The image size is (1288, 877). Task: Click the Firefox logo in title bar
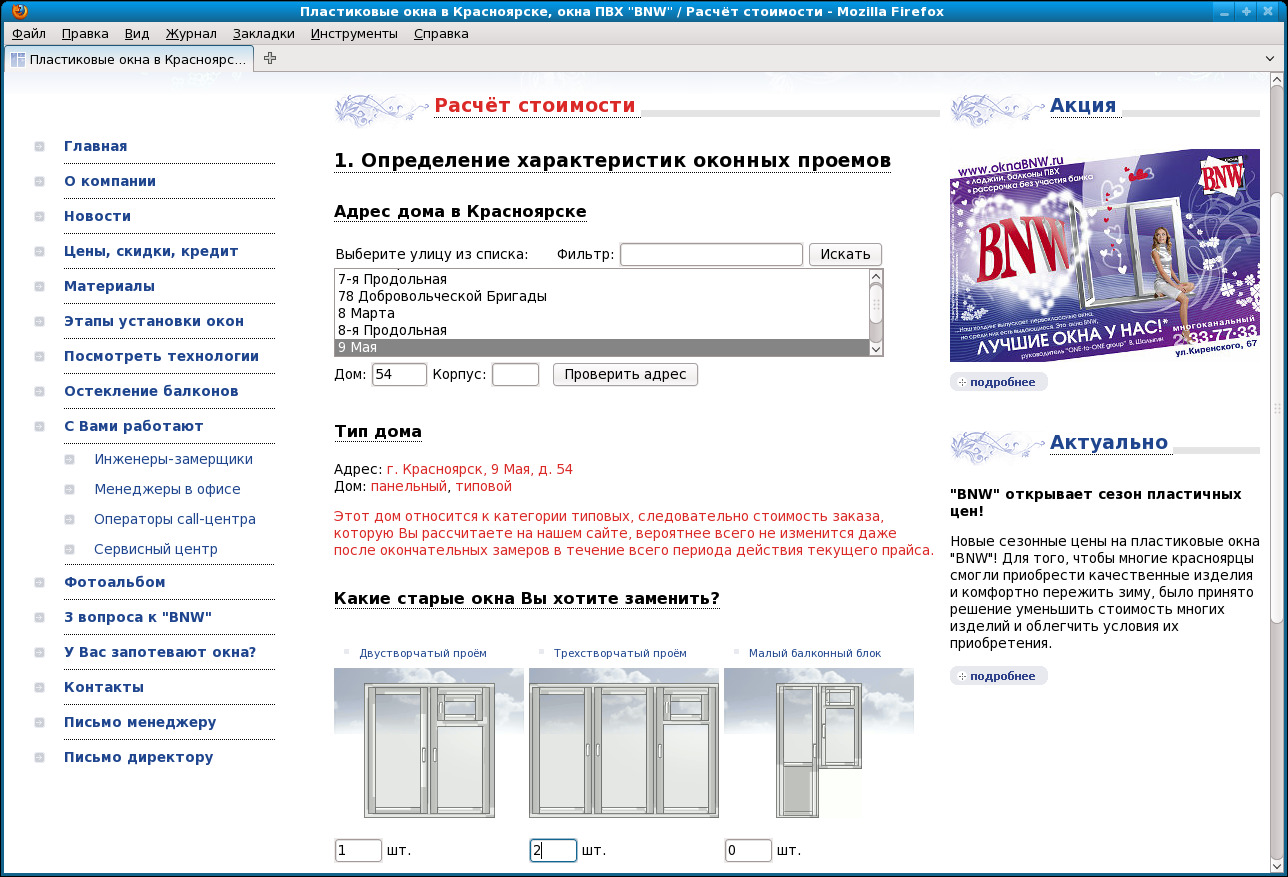pyautogui.click(x=19, y=11)
